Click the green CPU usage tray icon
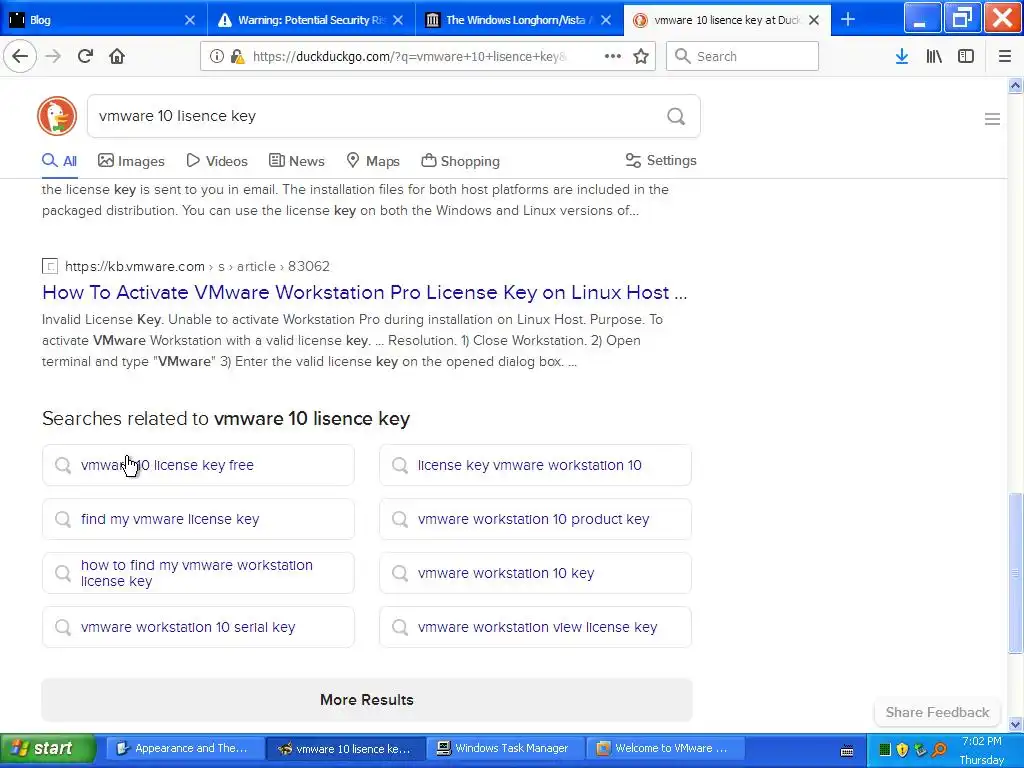 point(885,750)
